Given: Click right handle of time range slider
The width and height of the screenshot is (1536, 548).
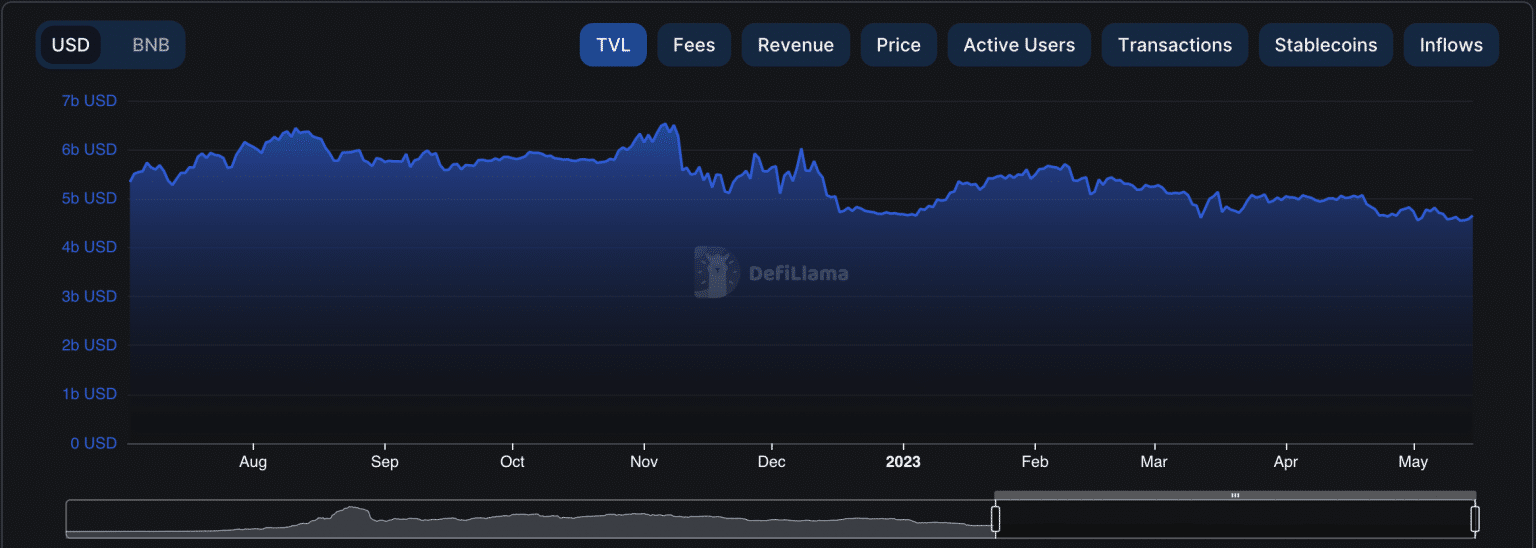Looking at the screenshot, I should click(x=1474, y=519).
